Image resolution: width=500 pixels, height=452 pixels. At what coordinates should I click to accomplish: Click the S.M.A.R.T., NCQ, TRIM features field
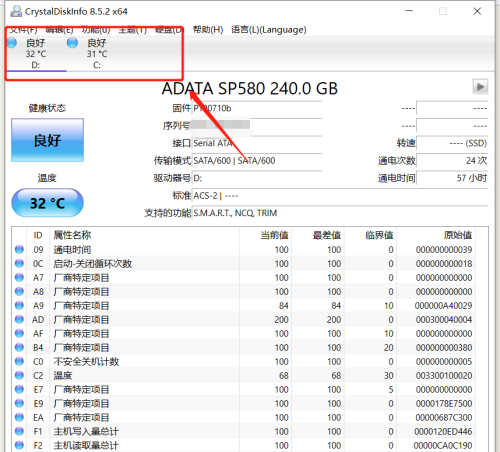340,213
